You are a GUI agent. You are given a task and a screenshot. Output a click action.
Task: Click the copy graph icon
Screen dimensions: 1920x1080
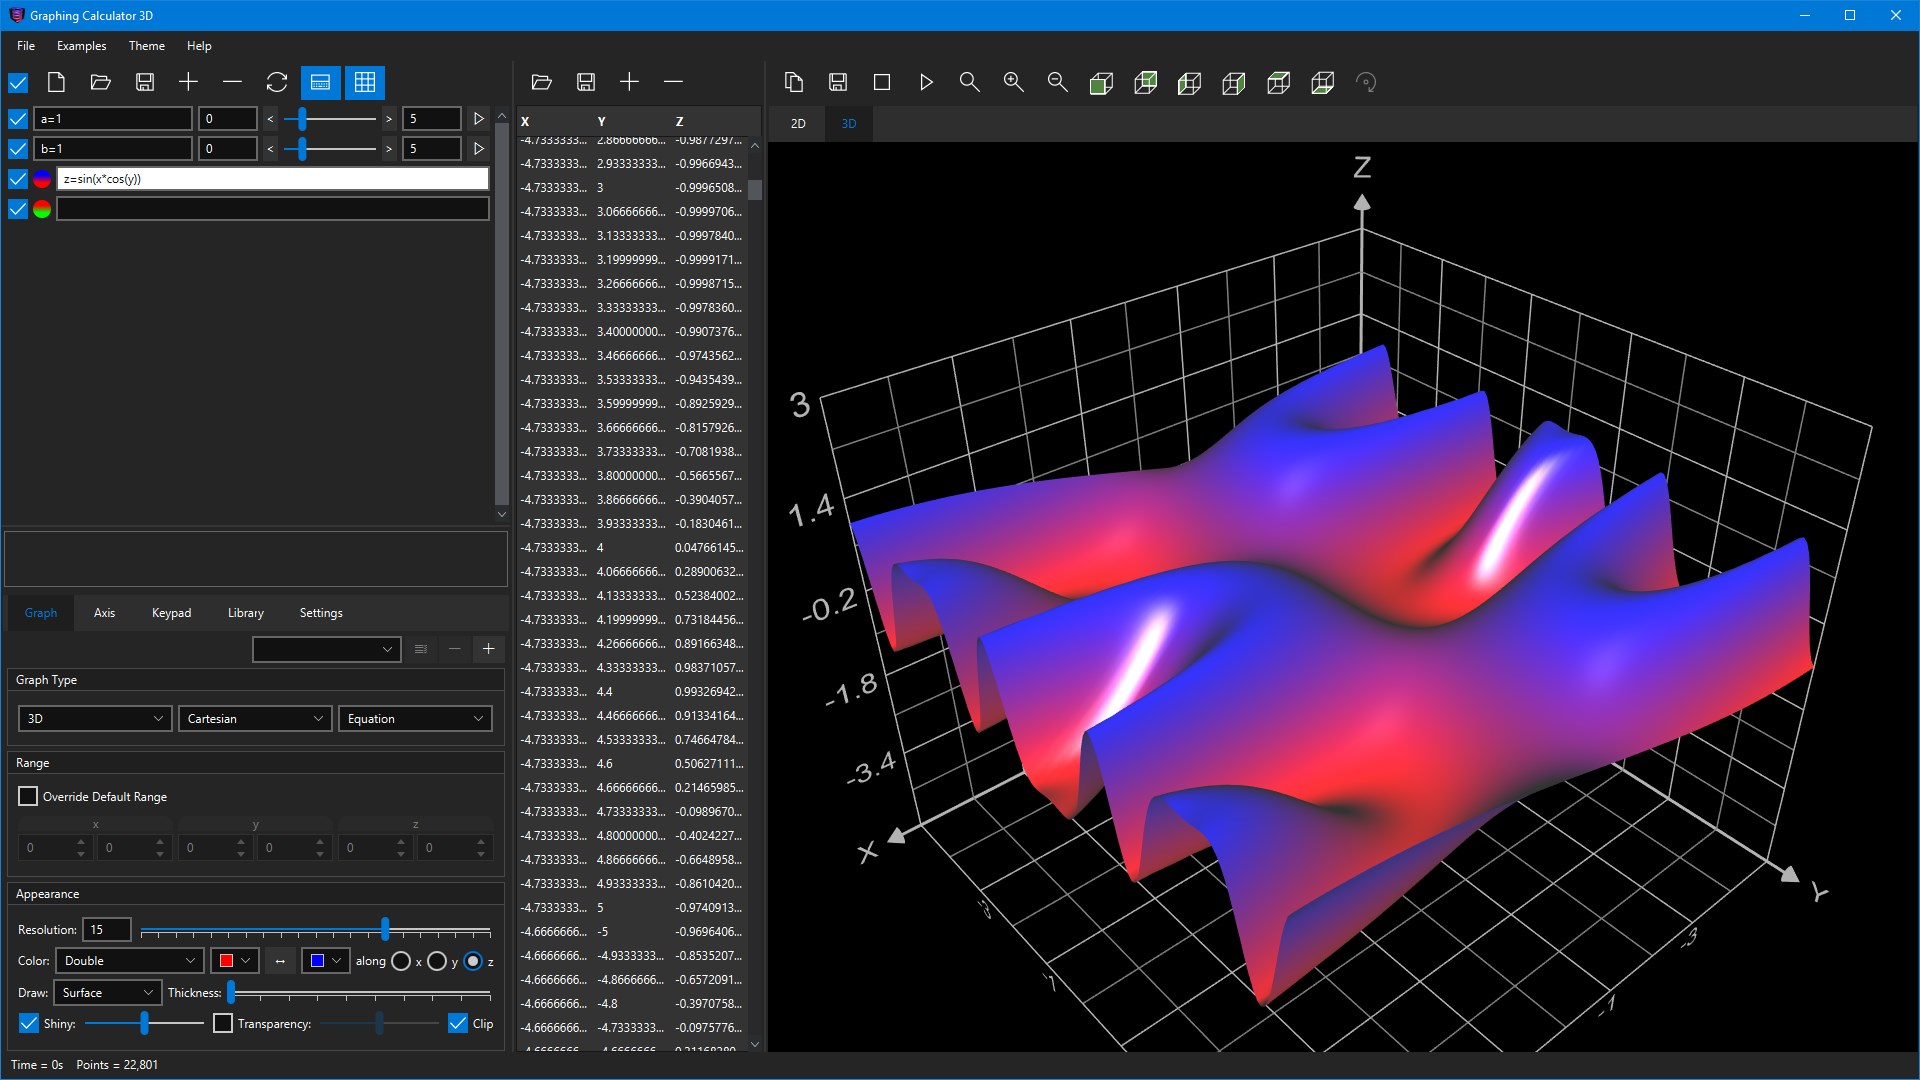(794, 82)
